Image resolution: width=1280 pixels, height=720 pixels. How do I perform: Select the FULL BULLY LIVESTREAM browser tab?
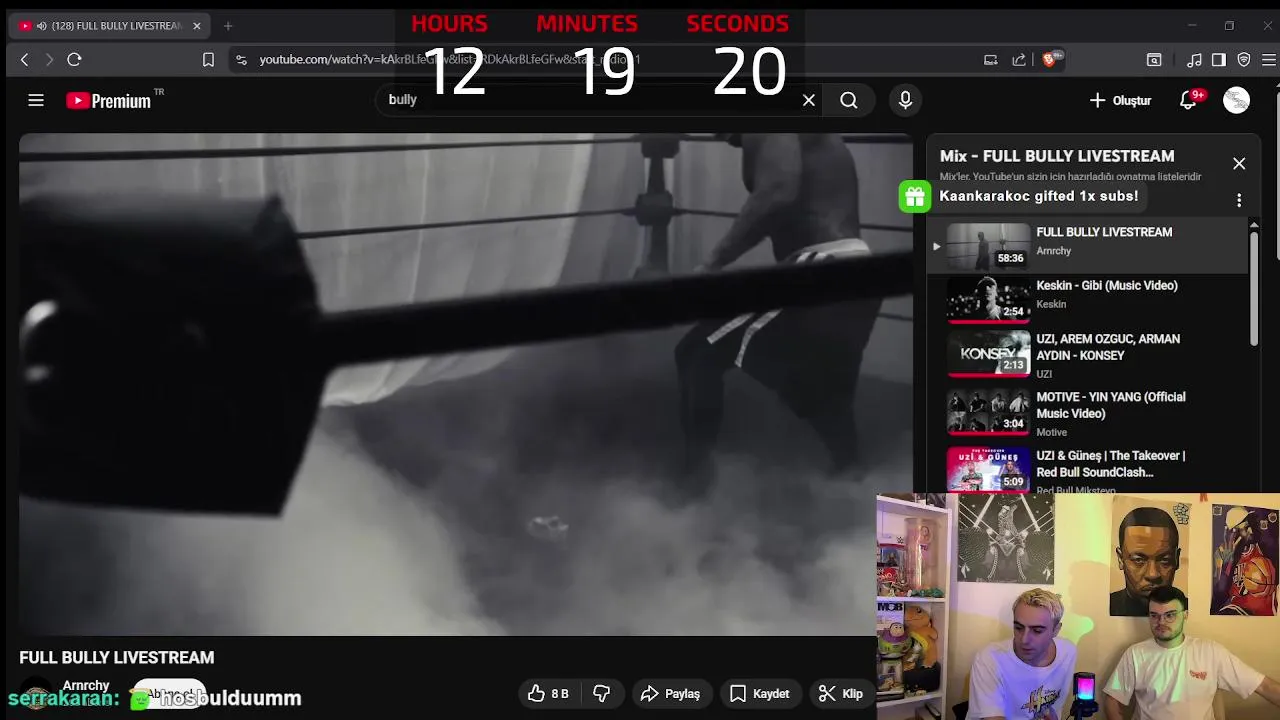110,26
